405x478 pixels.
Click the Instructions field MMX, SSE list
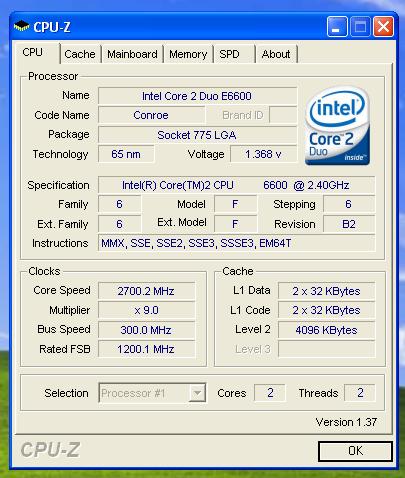(236, 243)
